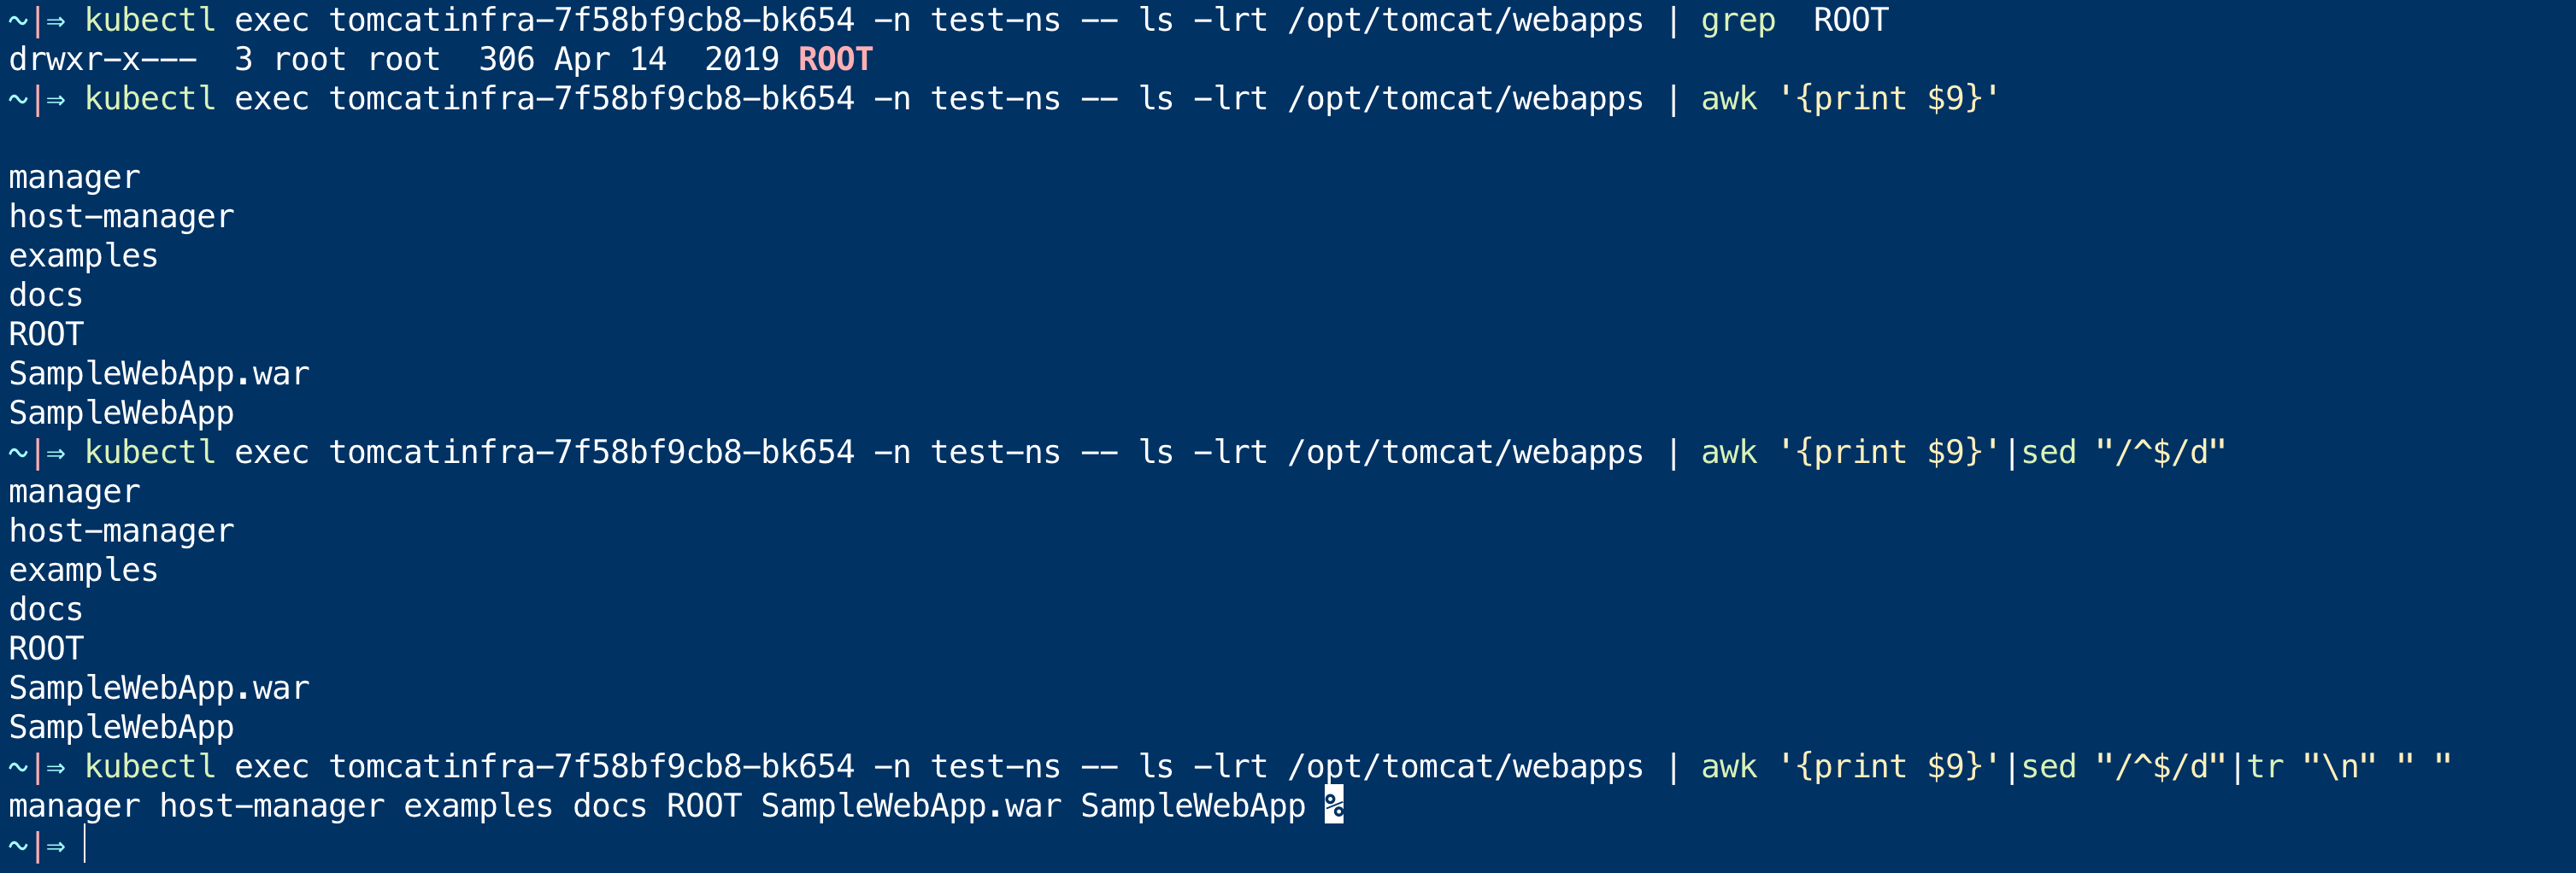Click manager at start of final output line
This screenshot has height=873, width=2576.
[74, 806]
